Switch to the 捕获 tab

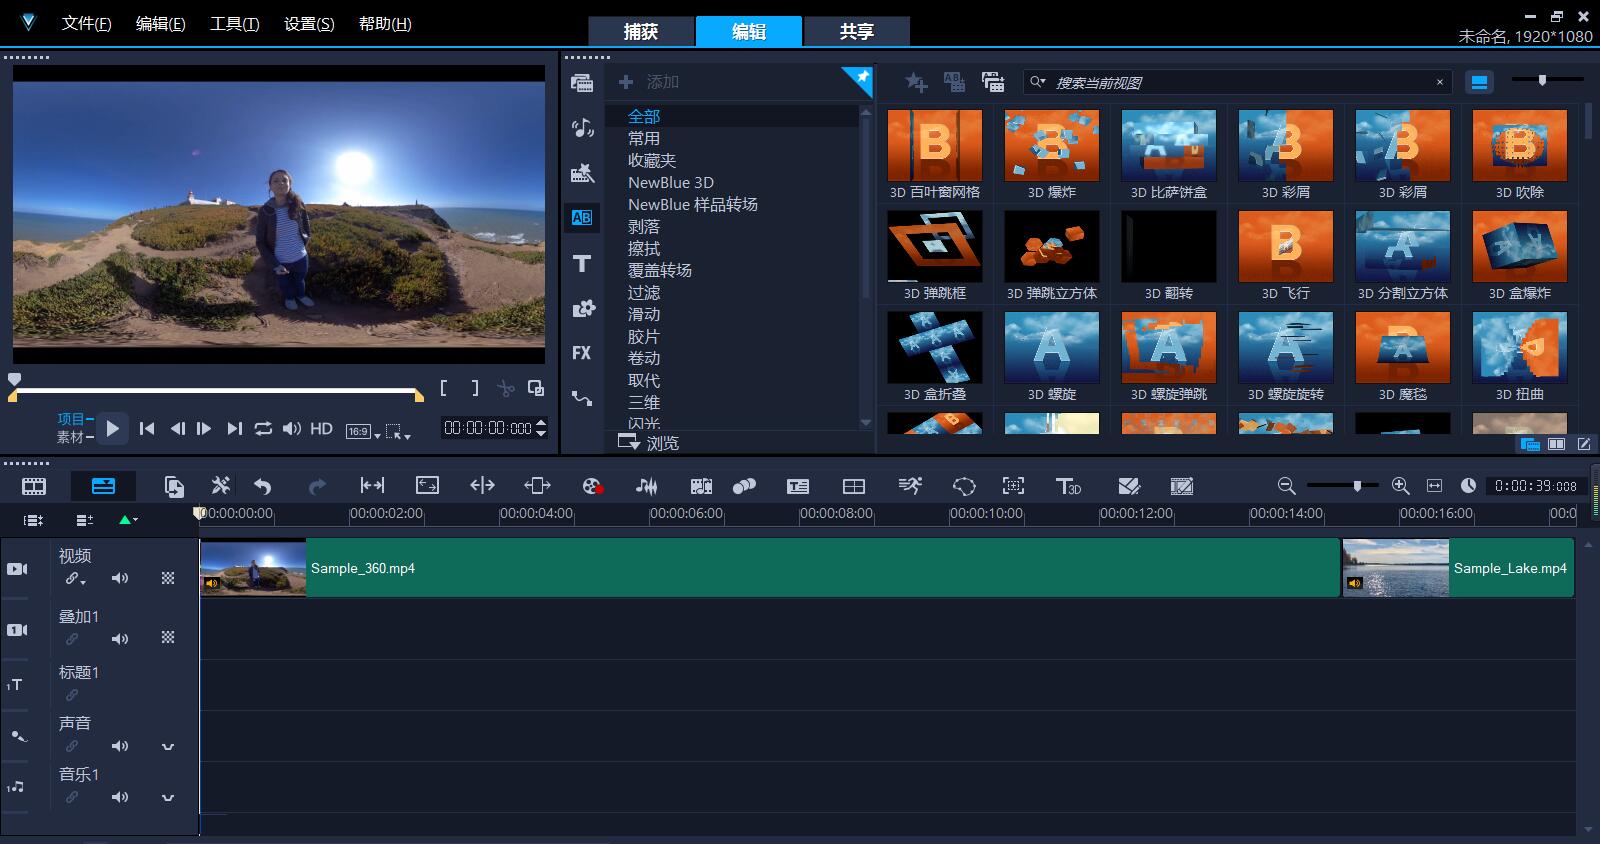click(x=641, y=31)
